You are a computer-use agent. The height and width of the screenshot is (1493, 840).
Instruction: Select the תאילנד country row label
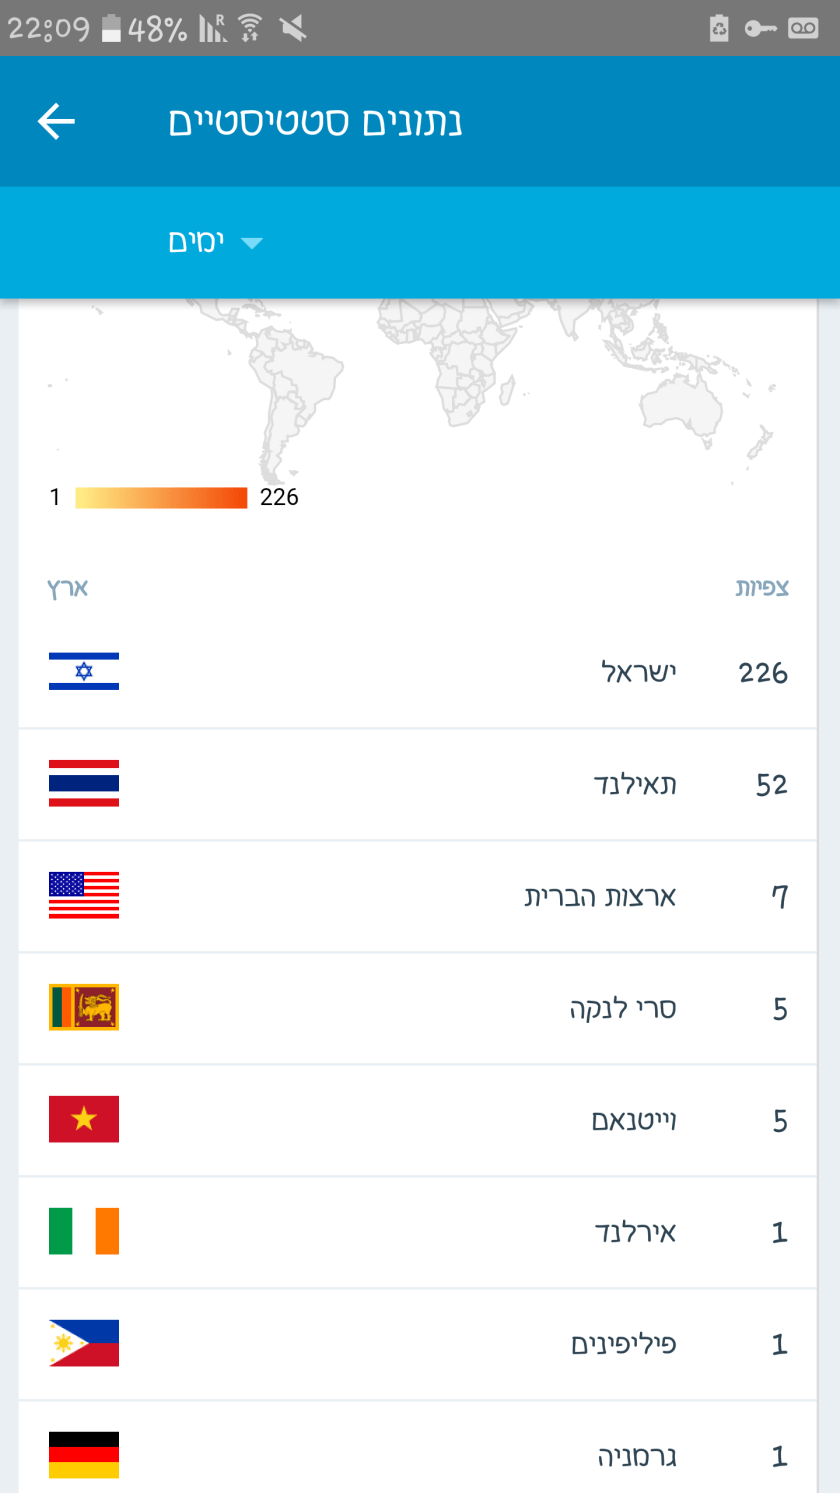[634, 784]
